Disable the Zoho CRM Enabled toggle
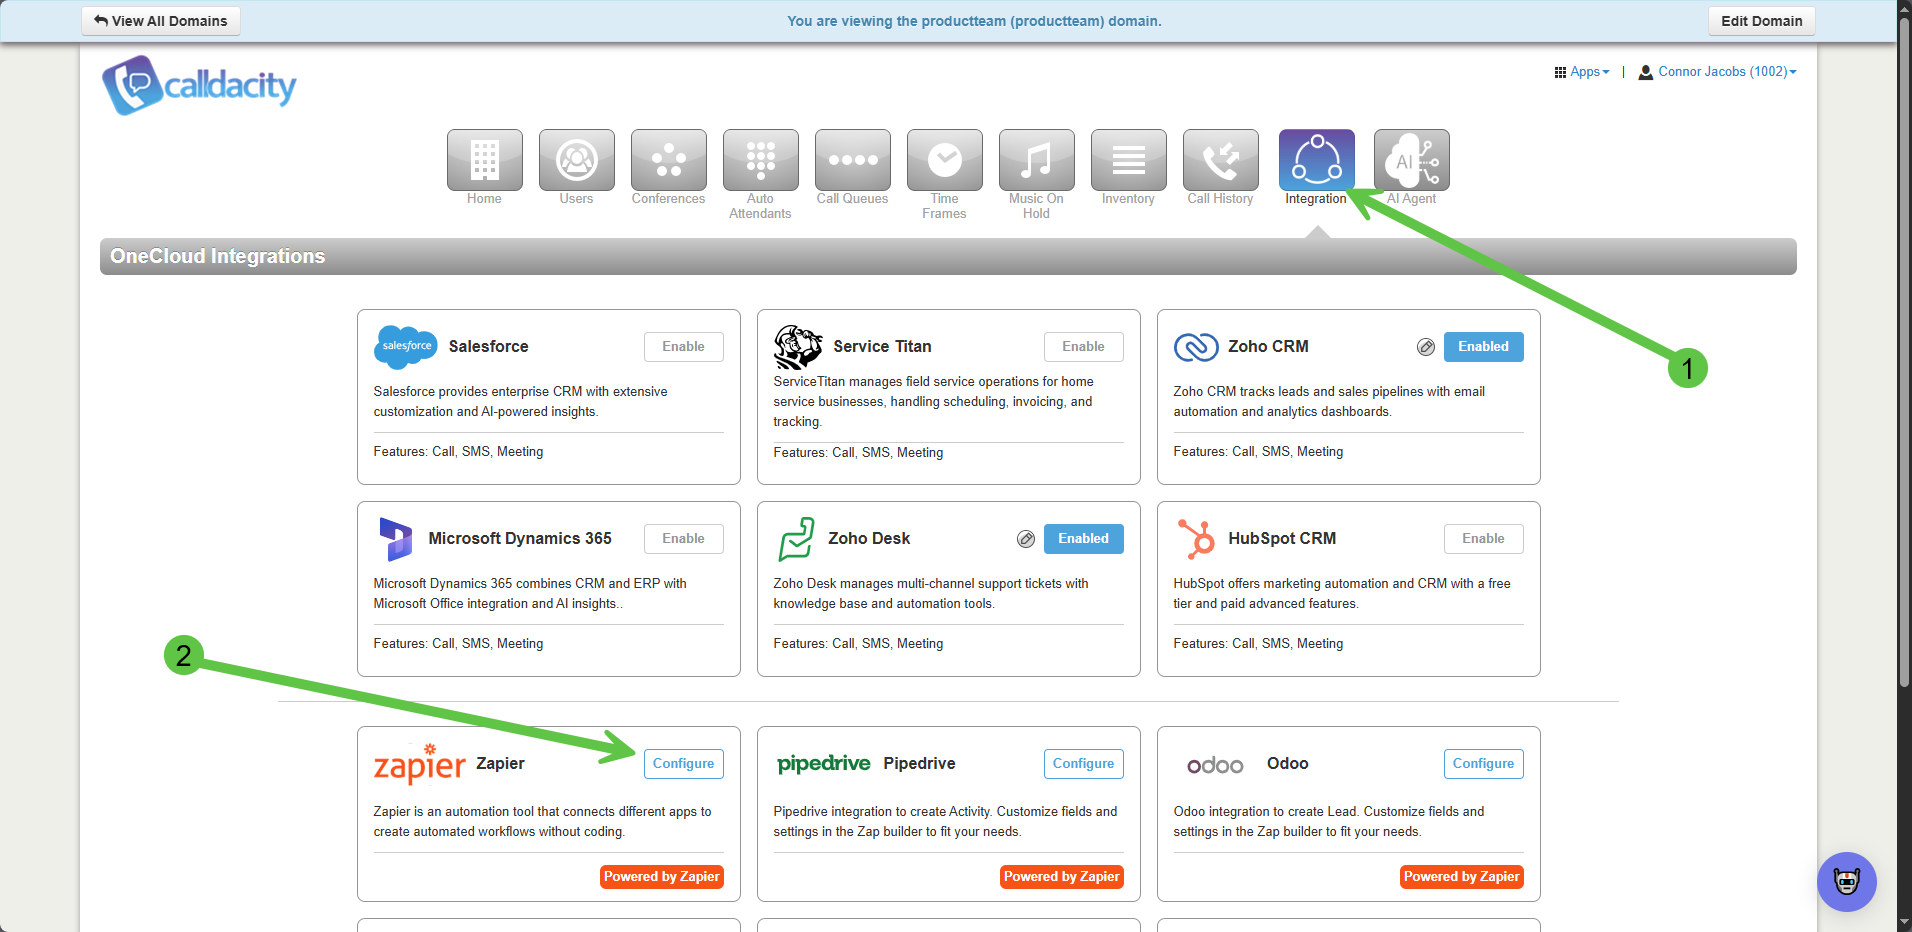Viewport: 1912px width, 932px height. [x=1483, y=347]
